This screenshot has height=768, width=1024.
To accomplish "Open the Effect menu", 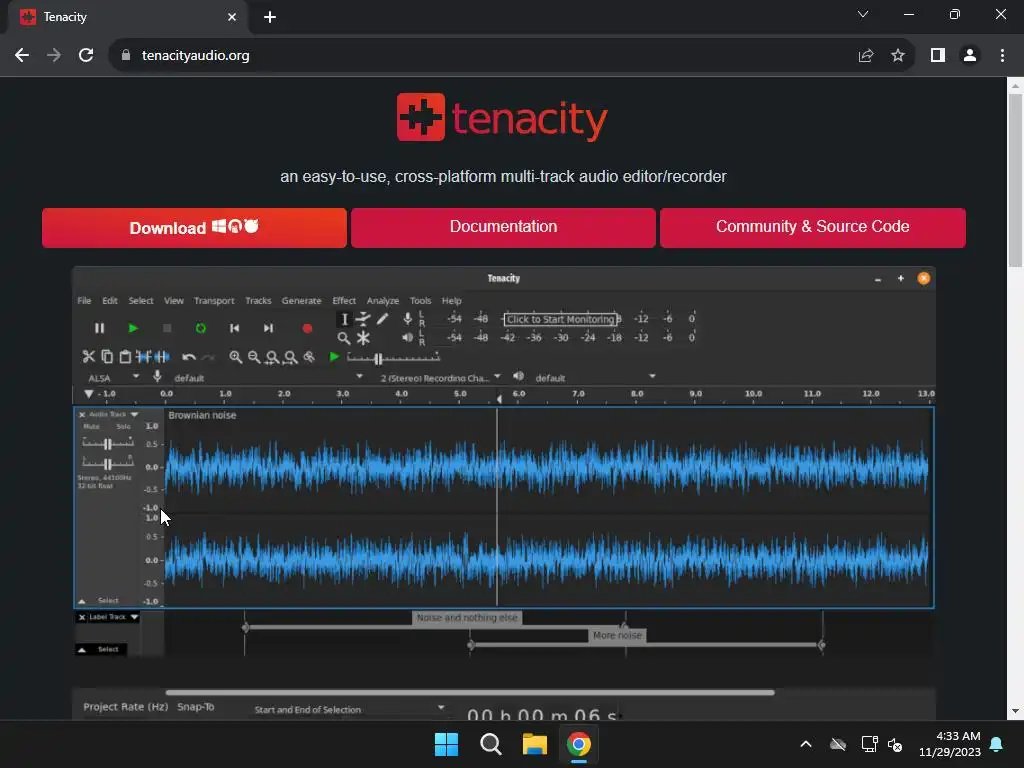I will pos(344,300).
